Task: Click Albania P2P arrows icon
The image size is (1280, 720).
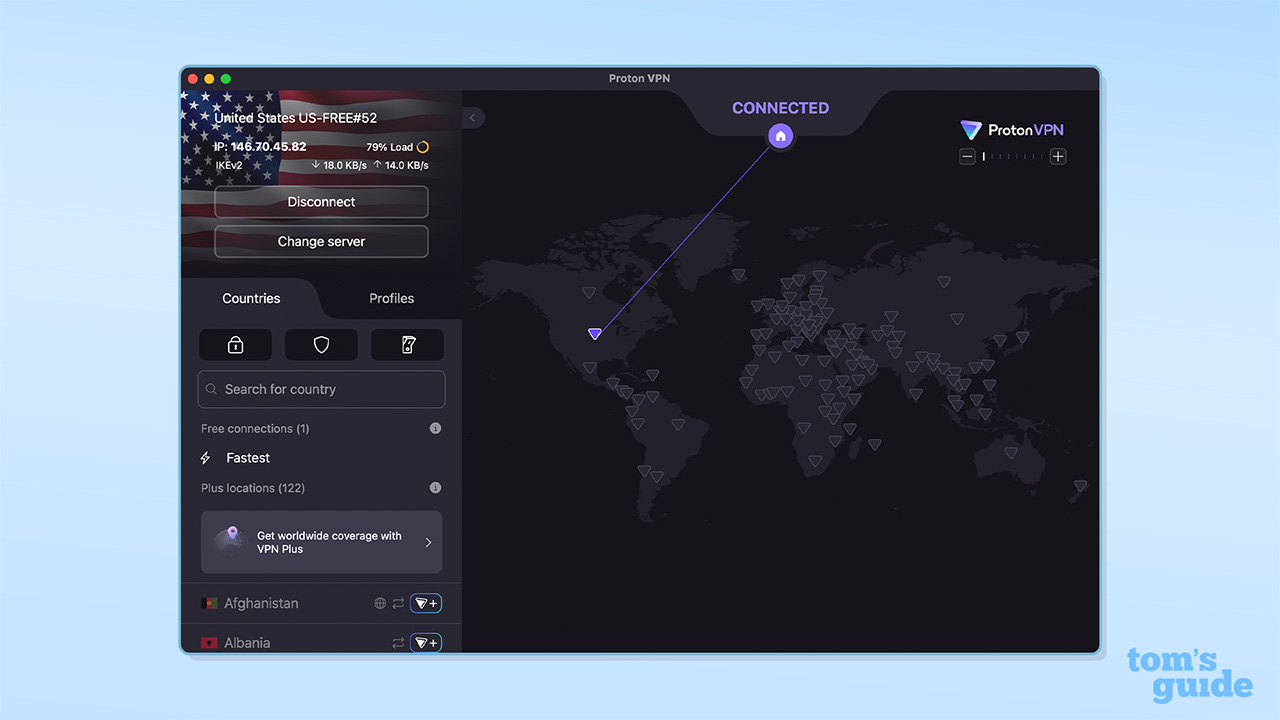Action: click(398, 643)
